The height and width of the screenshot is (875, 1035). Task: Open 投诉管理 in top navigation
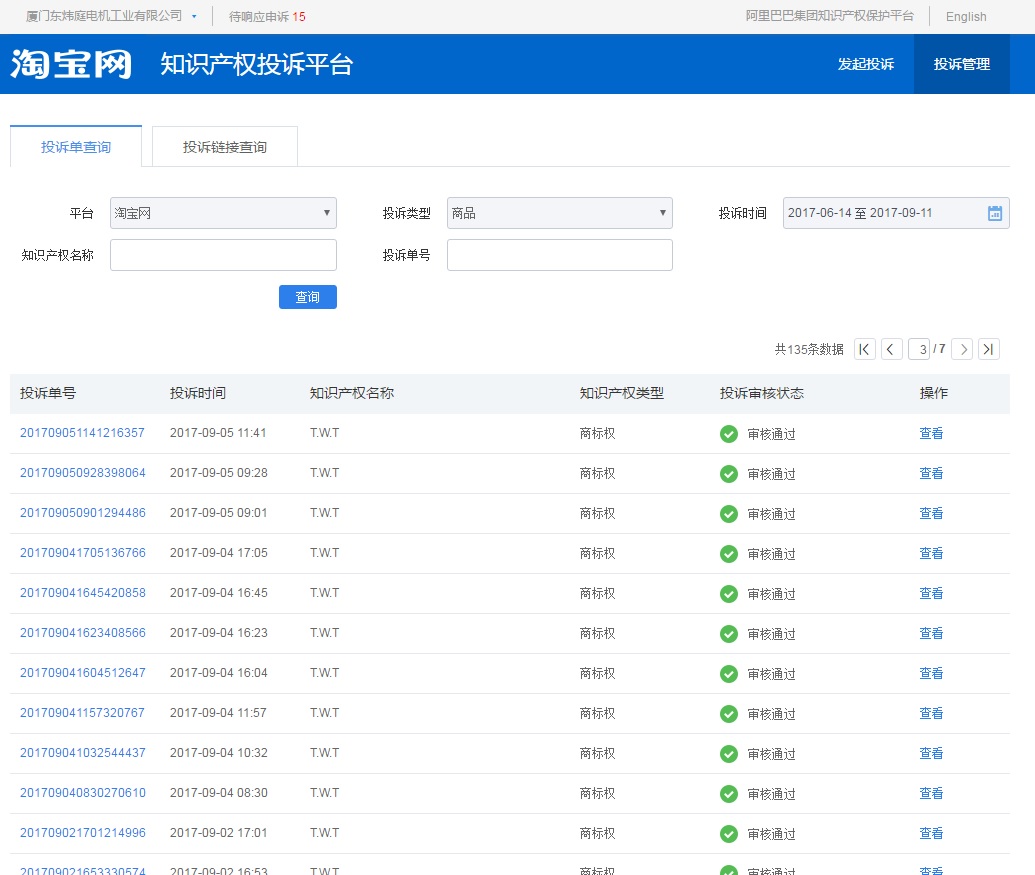[x=961, y=64]
